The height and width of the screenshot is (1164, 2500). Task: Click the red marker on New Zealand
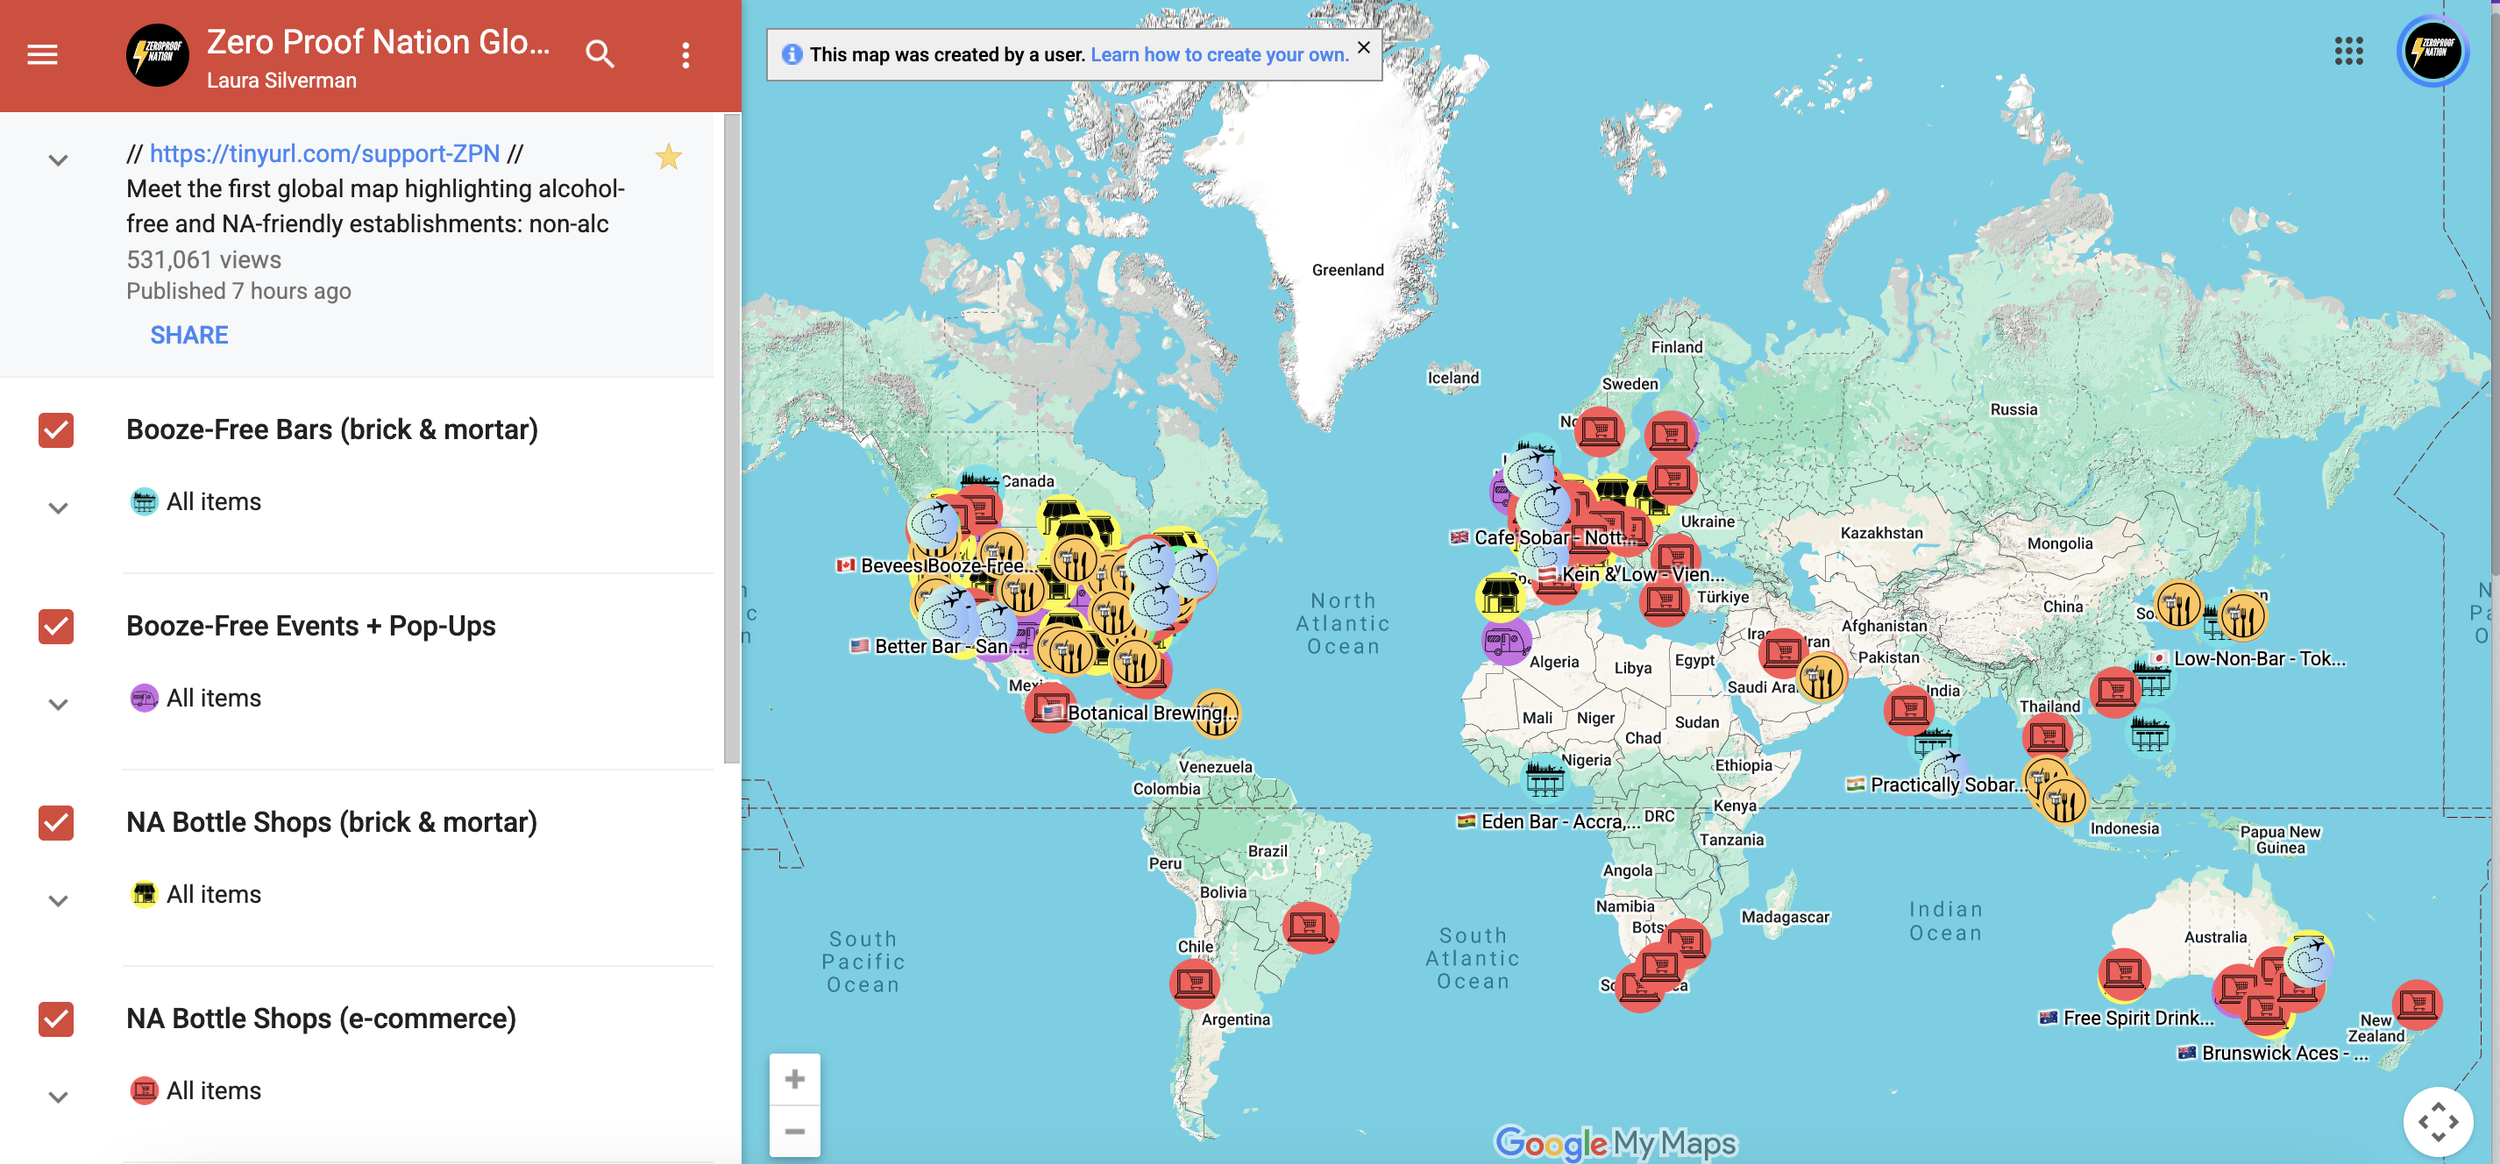(x=2417, y=1003)
